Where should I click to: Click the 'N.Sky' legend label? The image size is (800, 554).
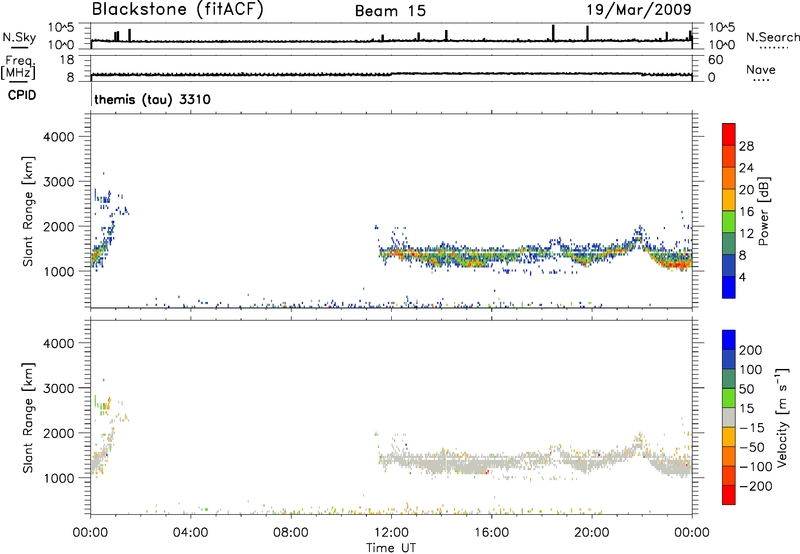point(19,37)
